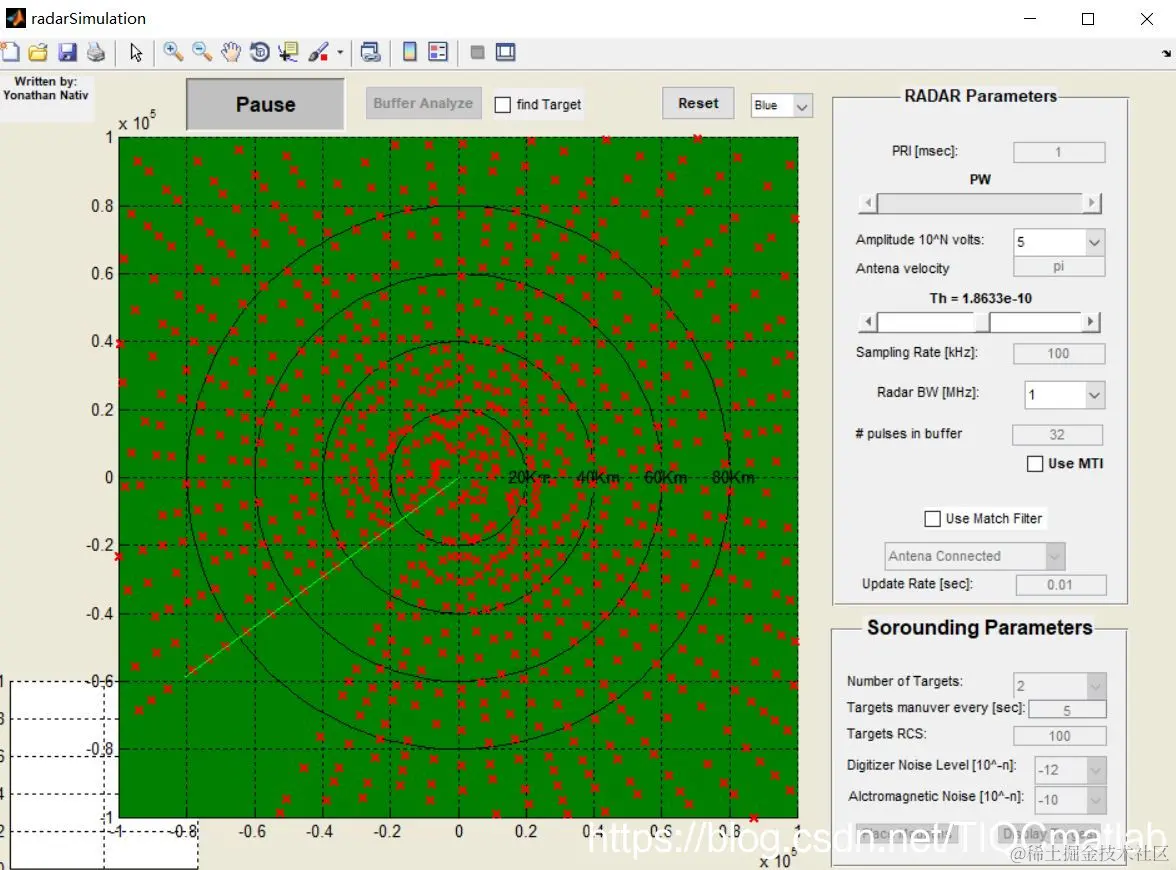The width and height of the screenshot is (1176, 870).
Task: Click the PW slider right arrow
Action: pos(1092,202)
